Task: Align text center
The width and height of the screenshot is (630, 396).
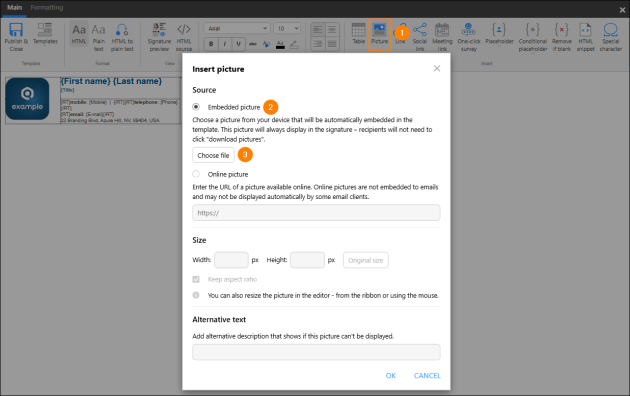Action: (332, 30)
